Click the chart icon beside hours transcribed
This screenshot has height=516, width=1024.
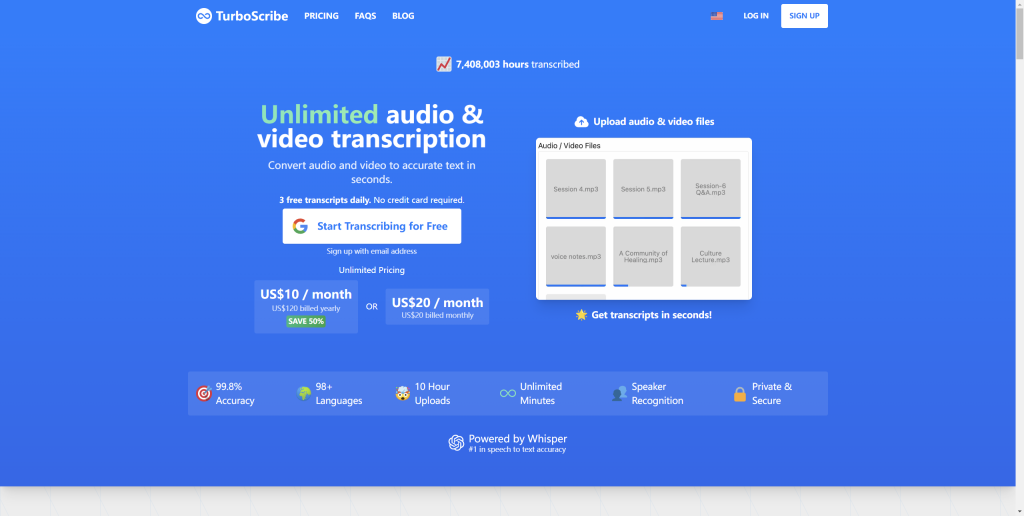pyautogui.click(x=444, y=64)
